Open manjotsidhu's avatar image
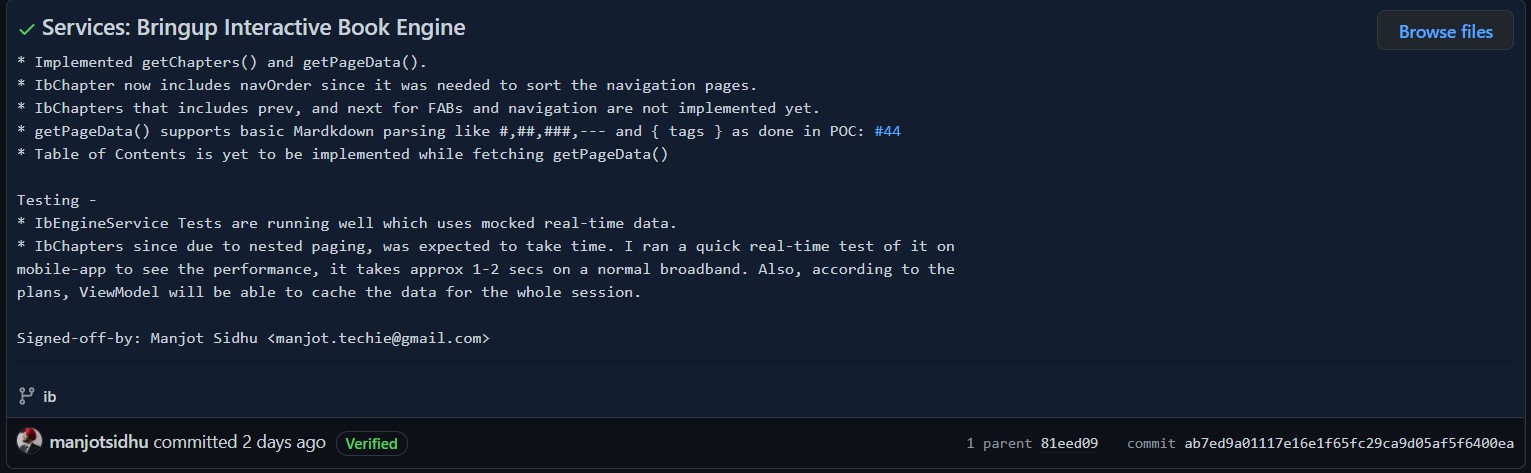The image size is (1531, 473). [30, 441]
